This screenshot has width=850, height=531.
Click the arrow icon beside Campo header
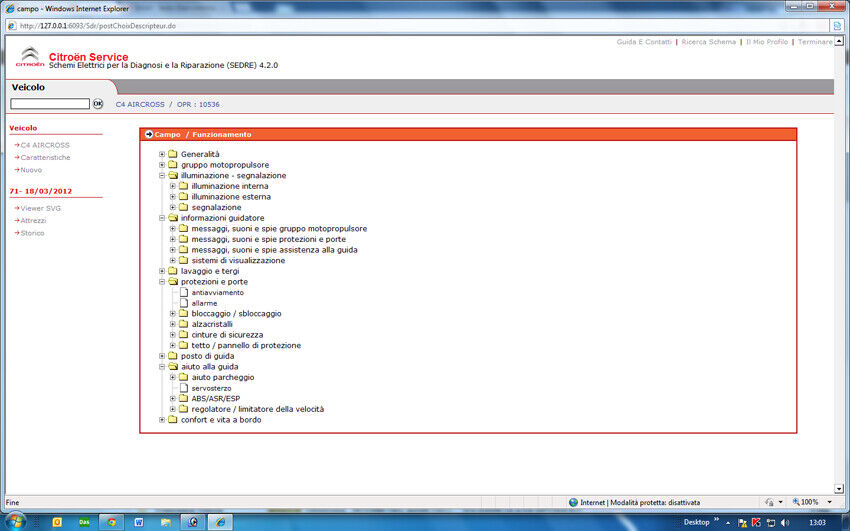point(148,134)
